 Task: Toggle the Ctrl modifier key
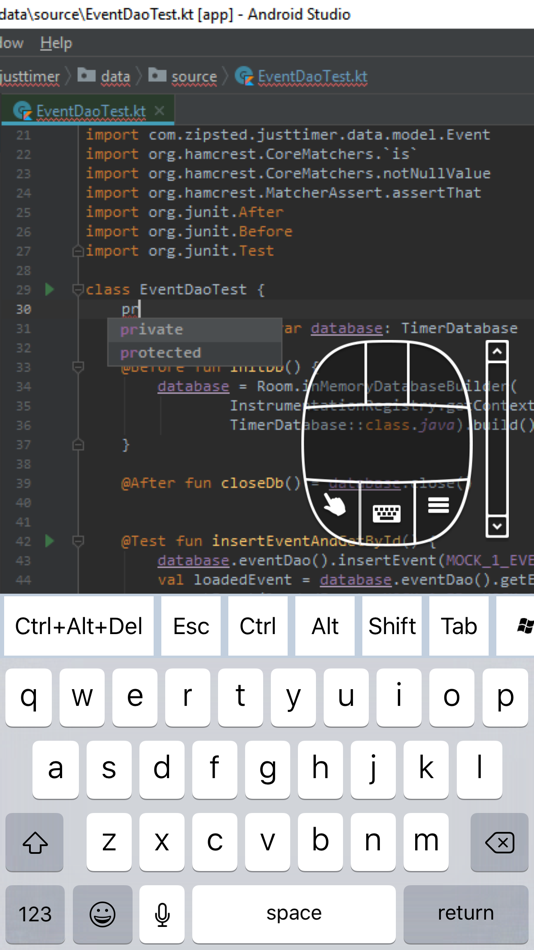coord(258,626)
